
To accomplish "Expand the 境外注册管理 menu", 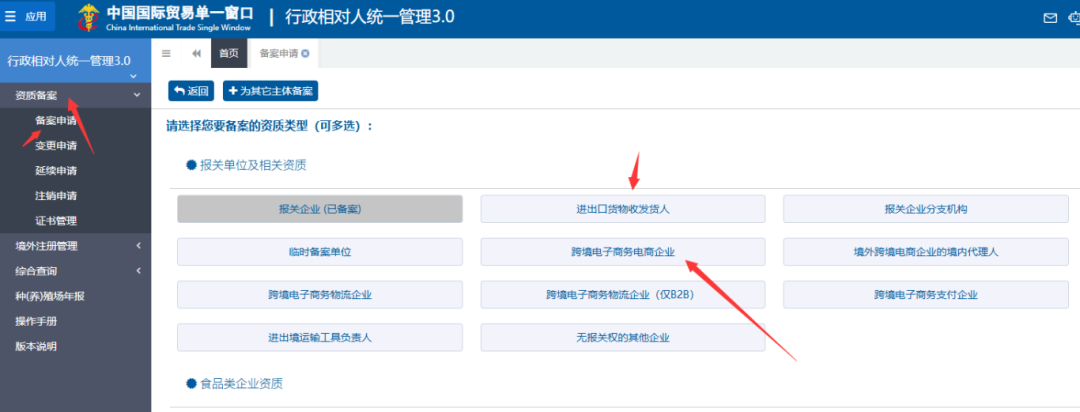I will click(76, 246).
